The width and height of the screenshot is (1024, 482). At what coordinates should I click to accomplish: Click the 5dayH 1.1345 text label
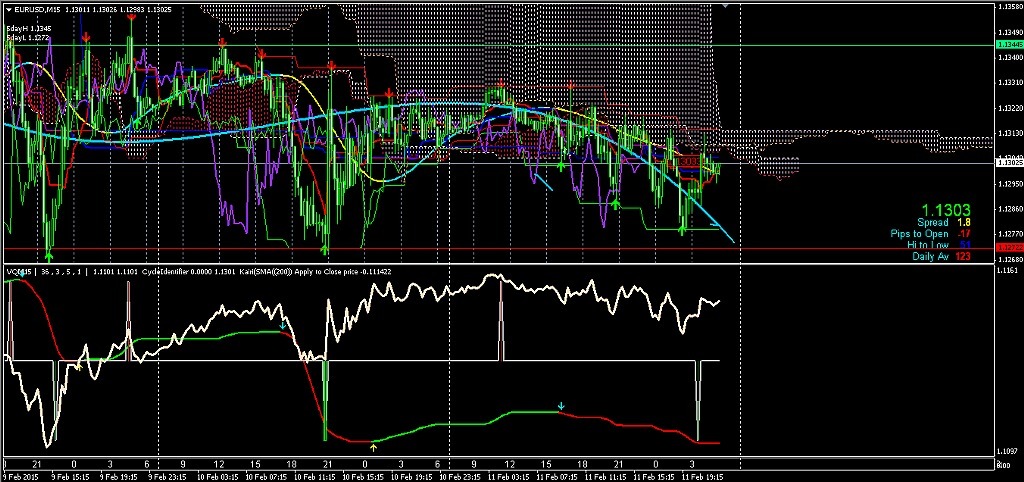(28, 28)
